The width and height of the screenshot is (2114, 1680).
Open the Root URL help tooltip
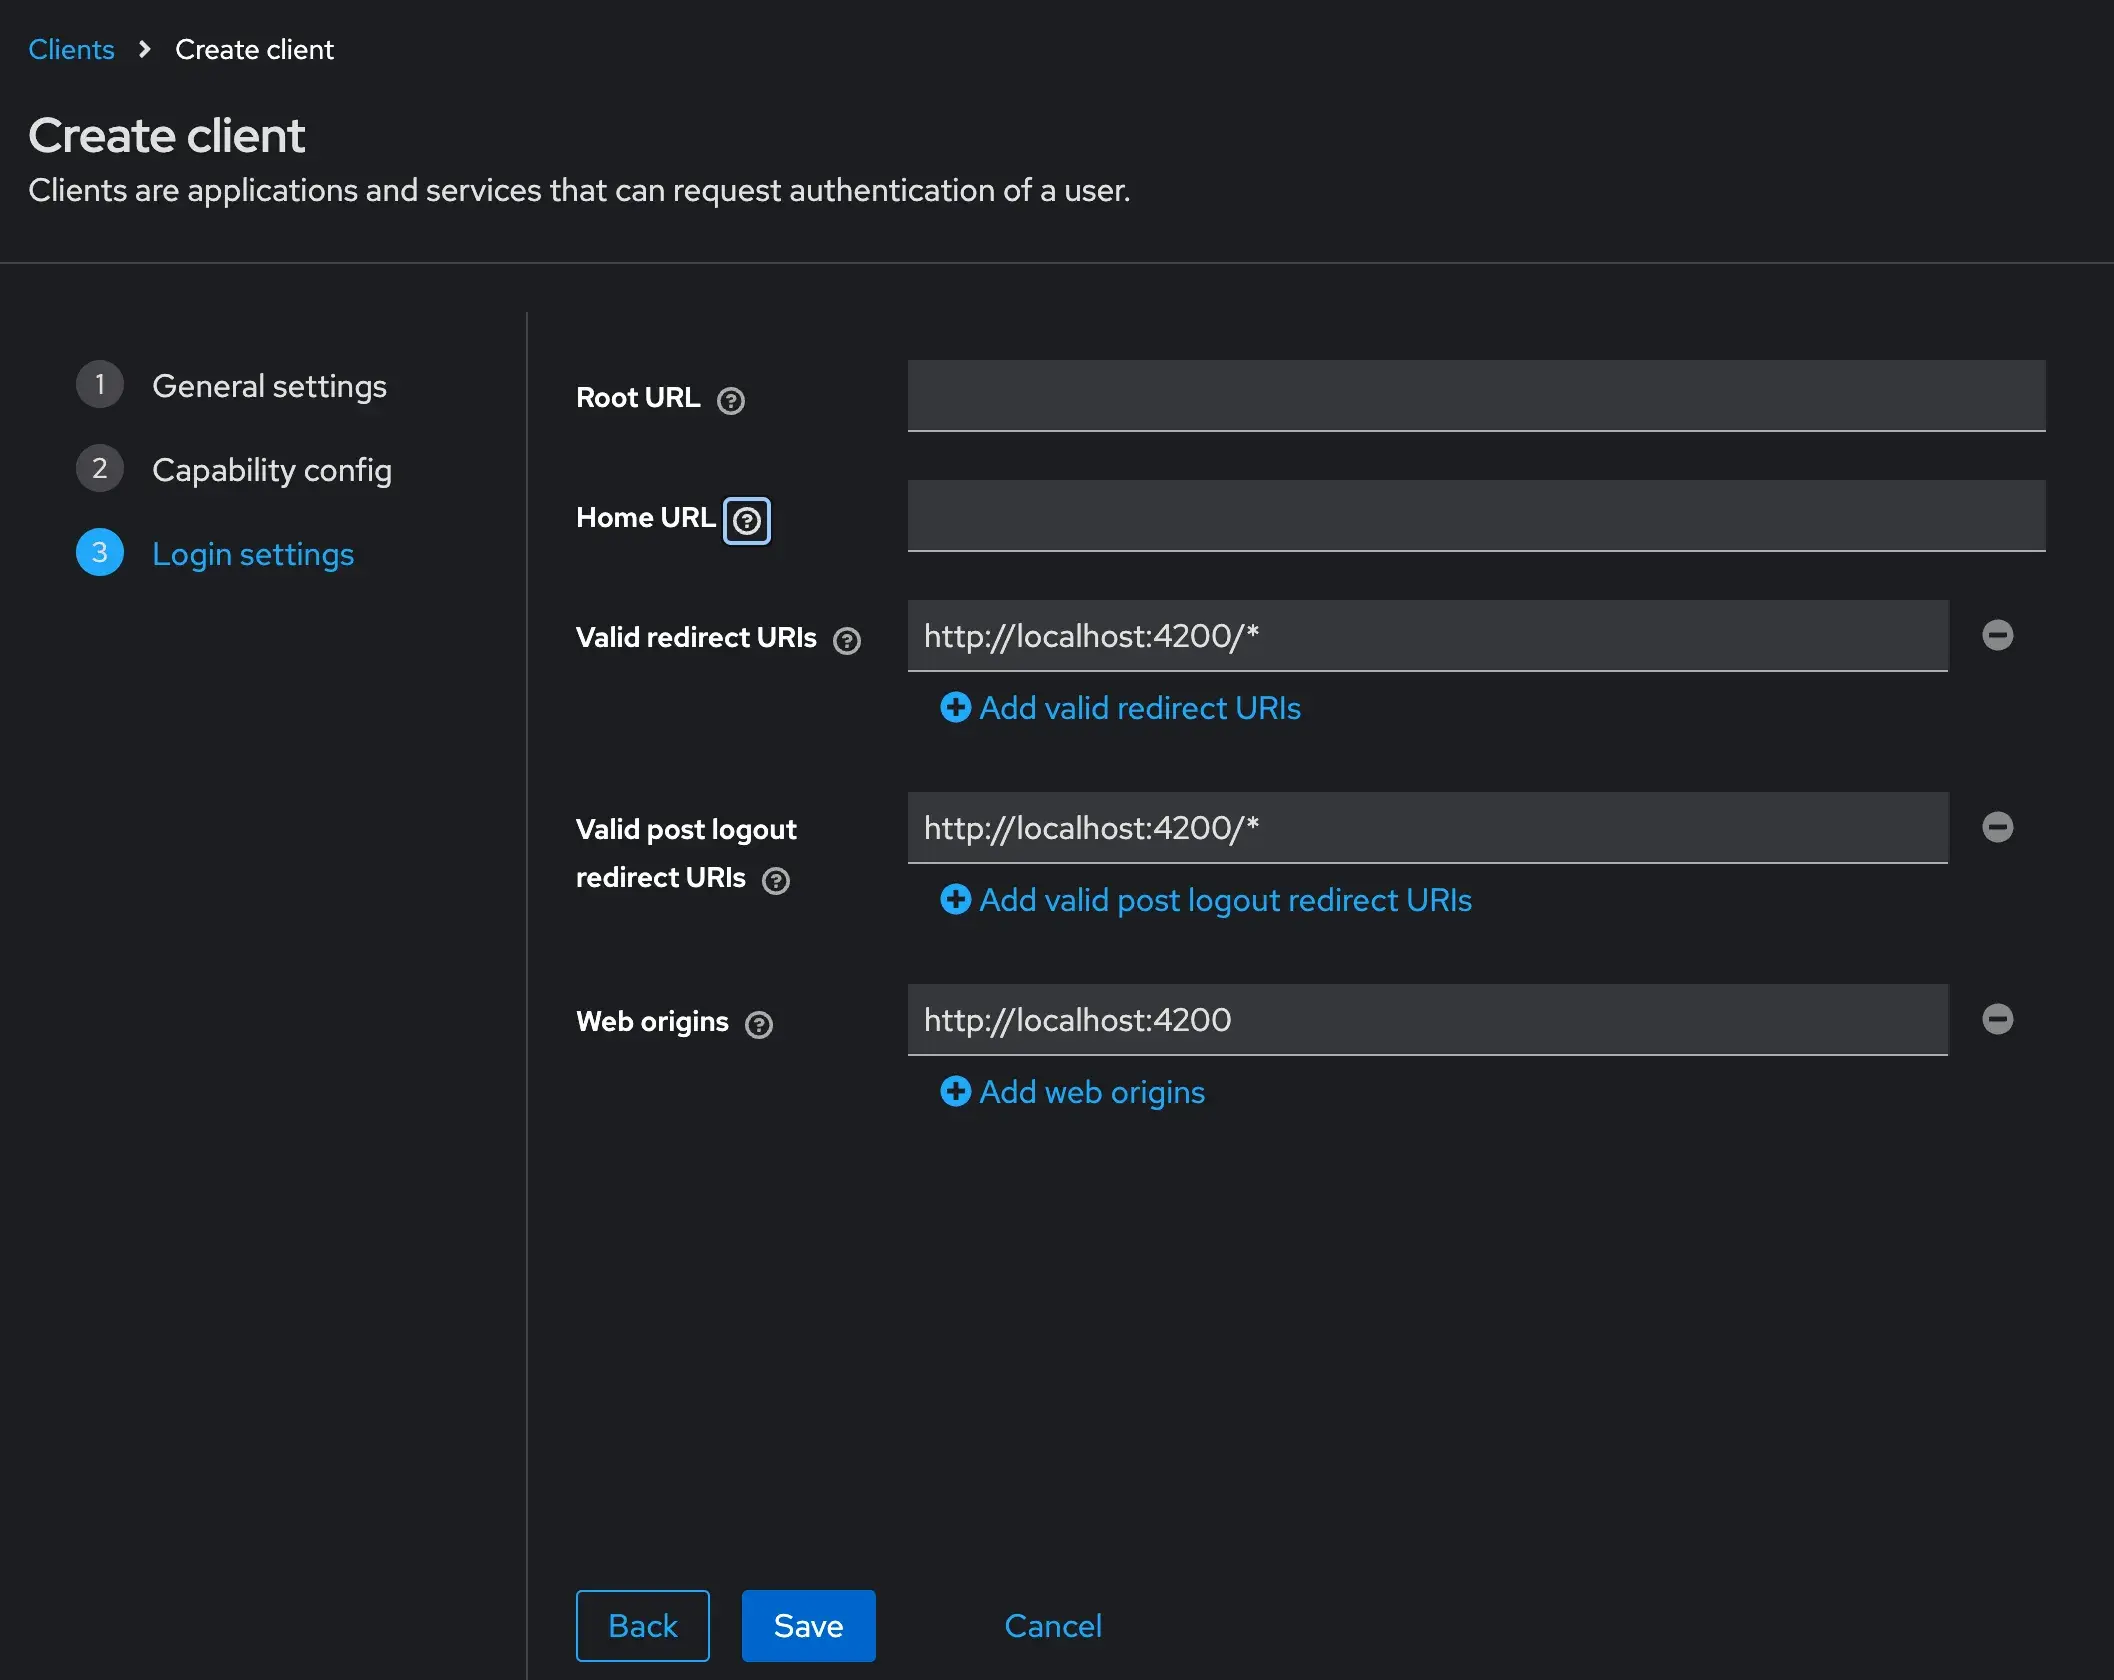730,401
